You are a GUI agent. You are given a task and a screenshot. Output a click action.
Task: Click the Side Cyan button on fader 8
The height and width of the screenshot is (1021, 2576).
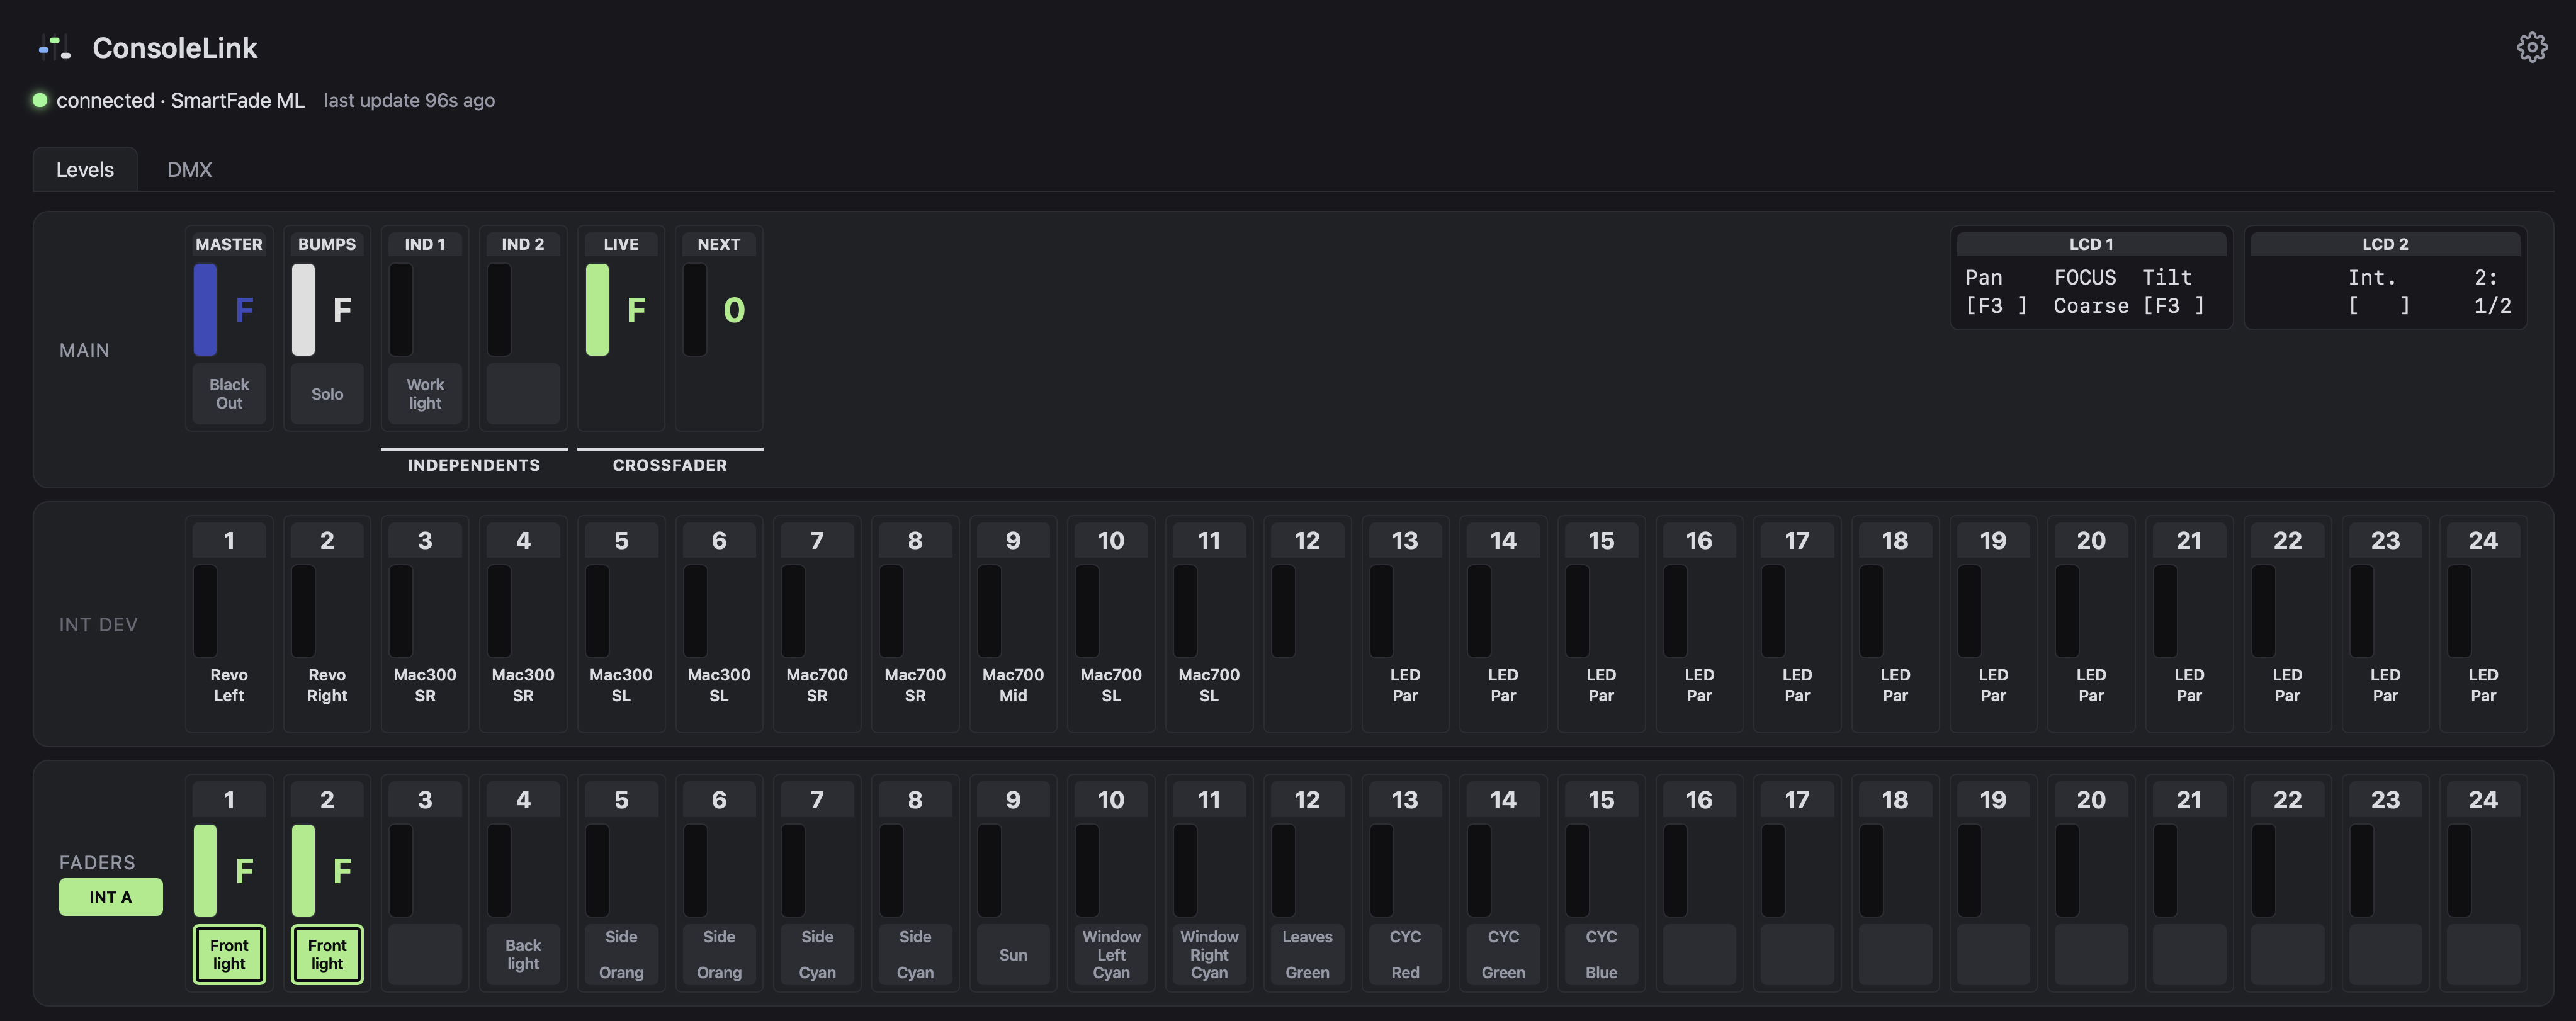[x=915, y=954]
